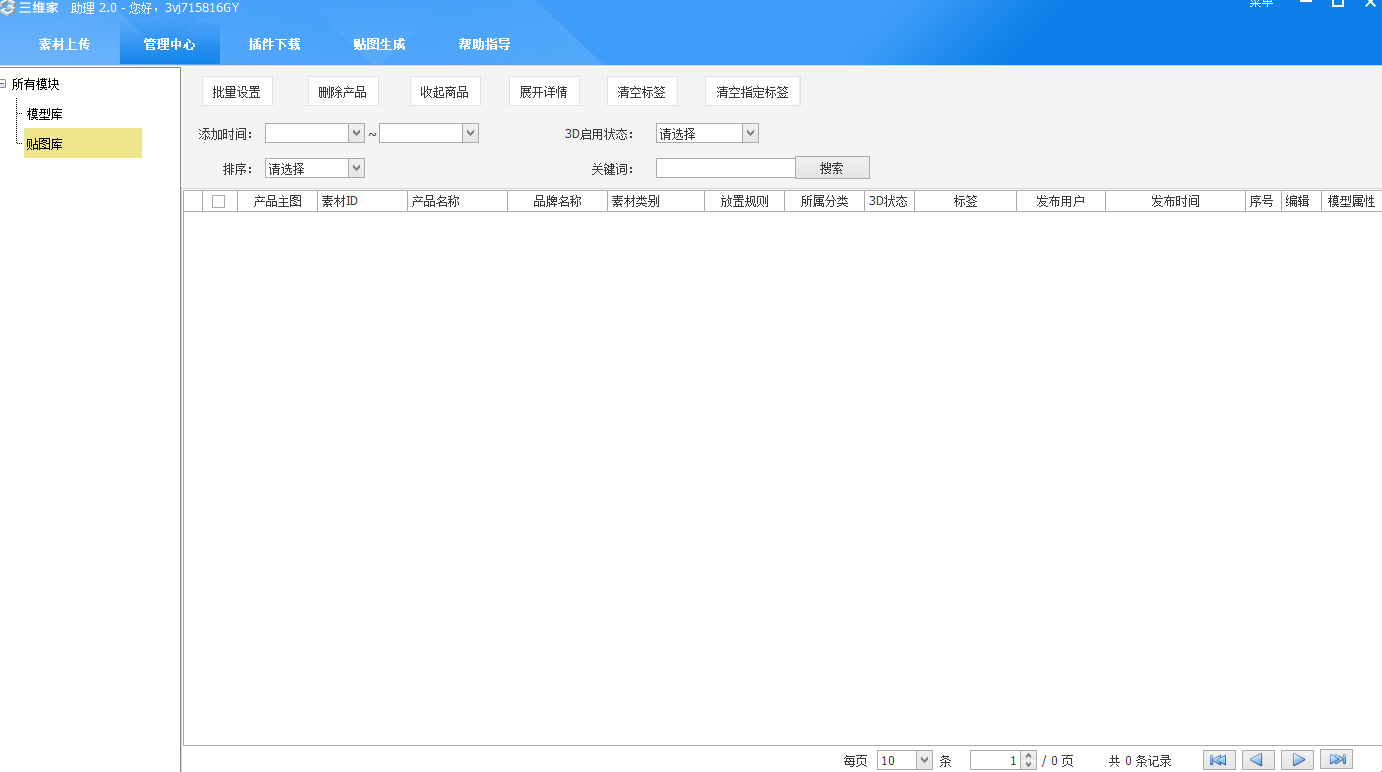
Task: Click the 素材类别 column header
Action: coord(656,201)
